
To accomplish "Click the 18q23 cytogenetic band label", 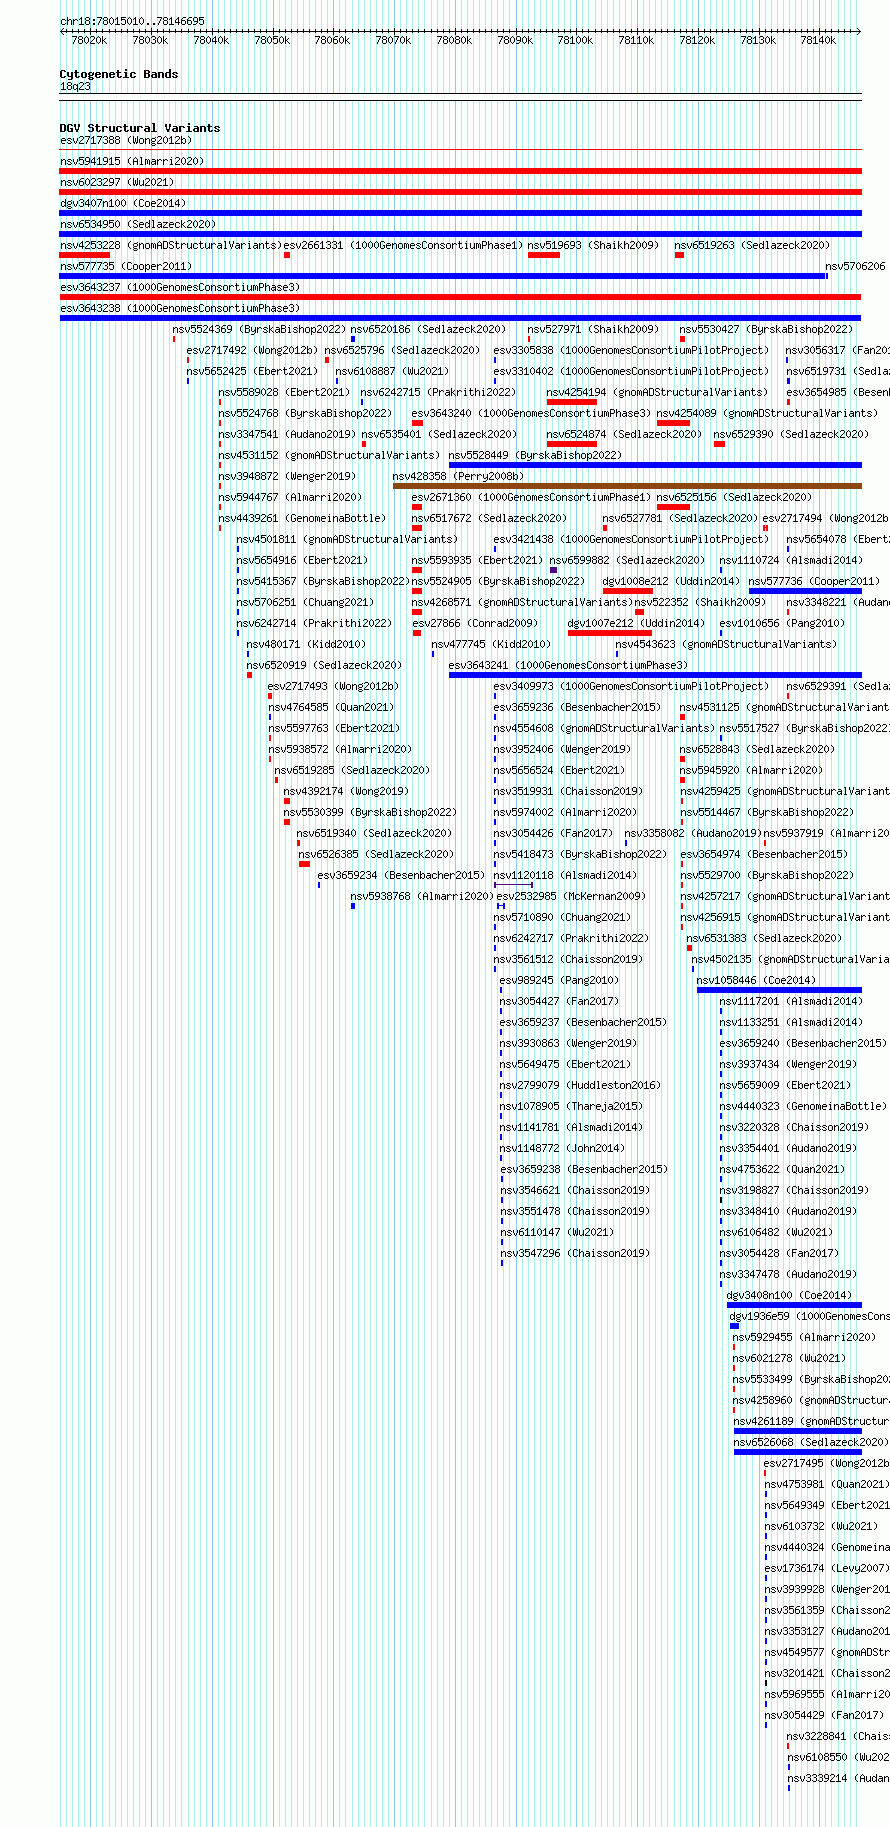I will tap(75, 87).
